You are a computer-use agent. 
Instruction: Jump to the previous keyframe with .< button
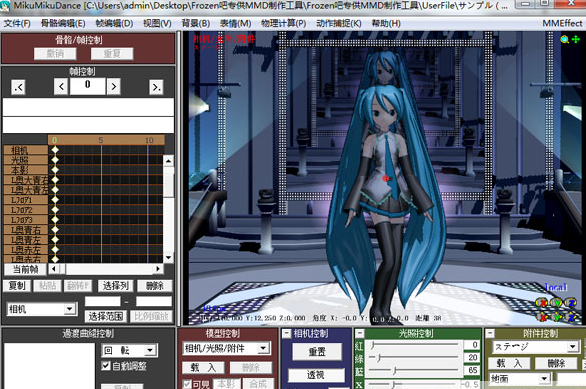pos(18,87)
